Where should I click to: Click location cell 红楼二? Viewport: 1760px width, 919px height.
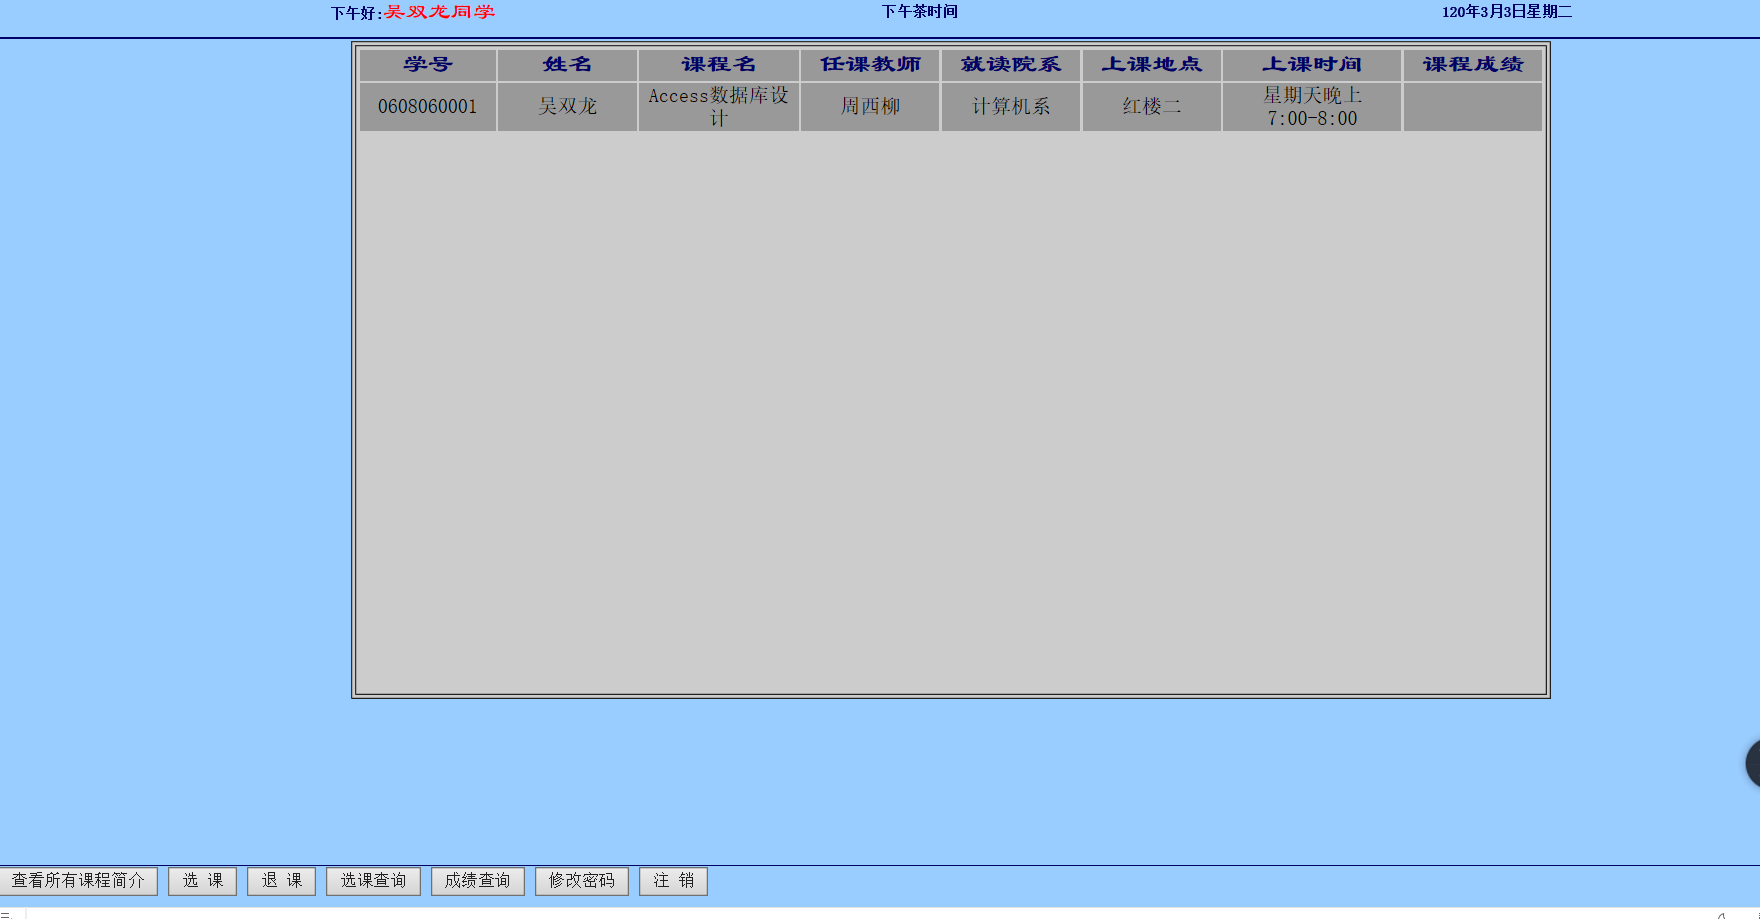pos(1152,107)
